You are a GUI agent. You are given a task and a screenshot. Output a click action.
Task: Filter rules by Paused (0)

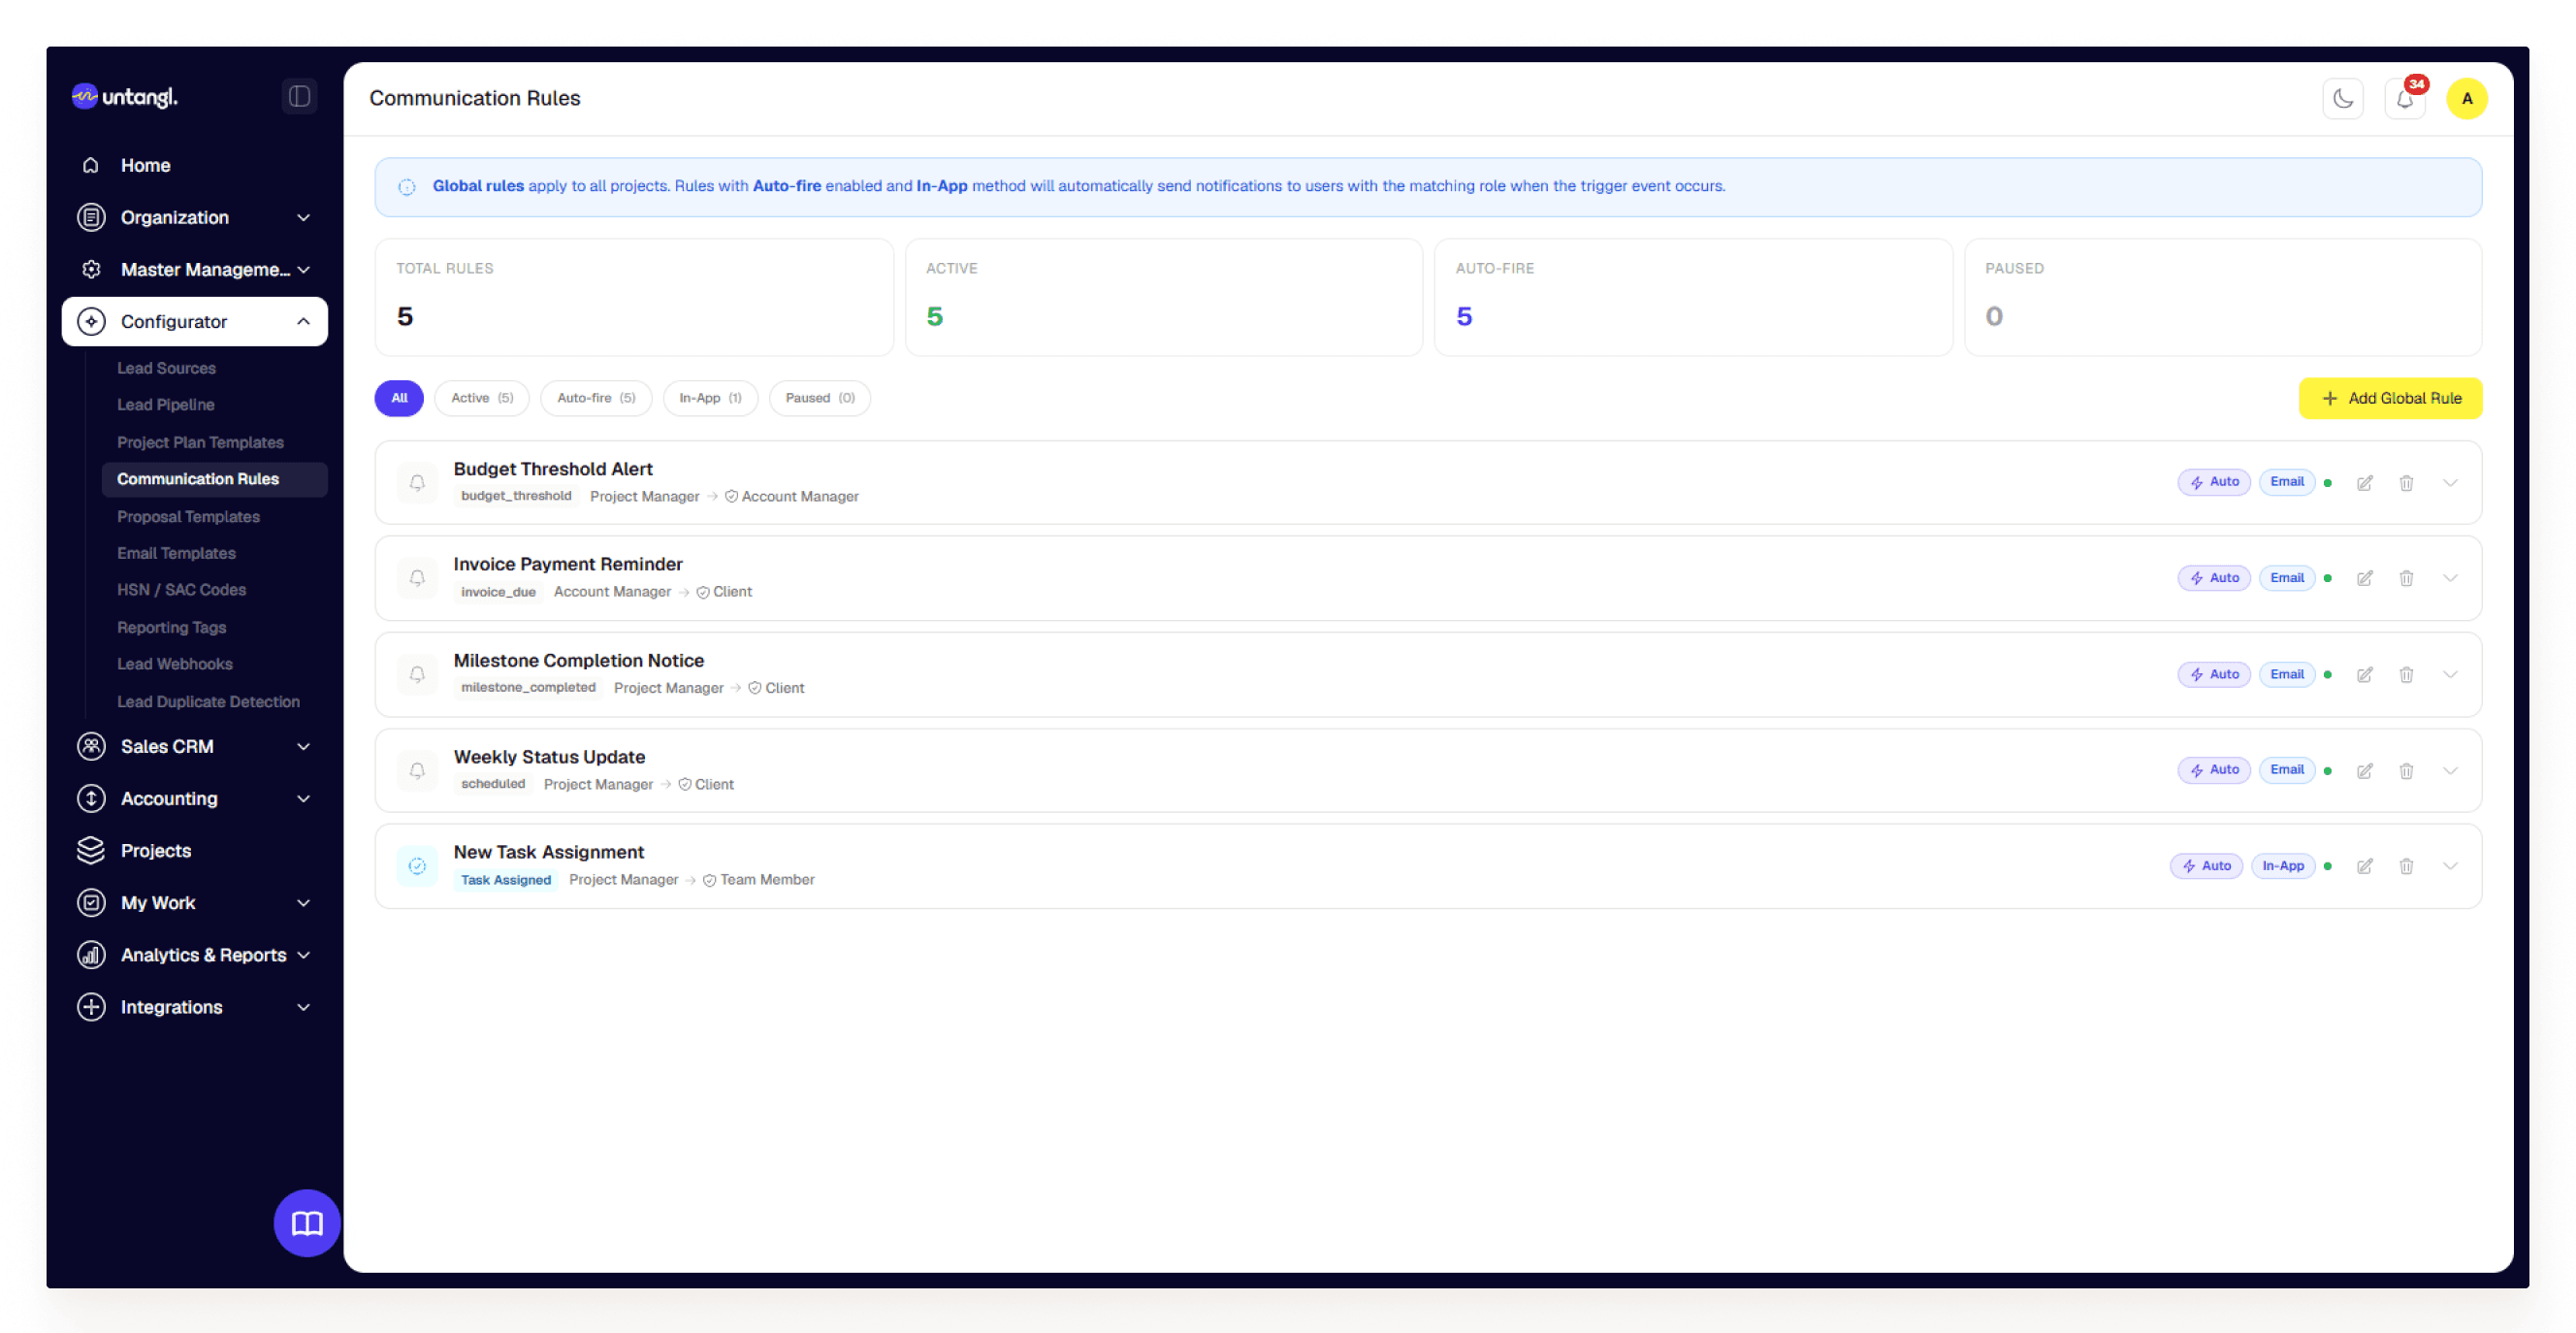click(820, 398)
